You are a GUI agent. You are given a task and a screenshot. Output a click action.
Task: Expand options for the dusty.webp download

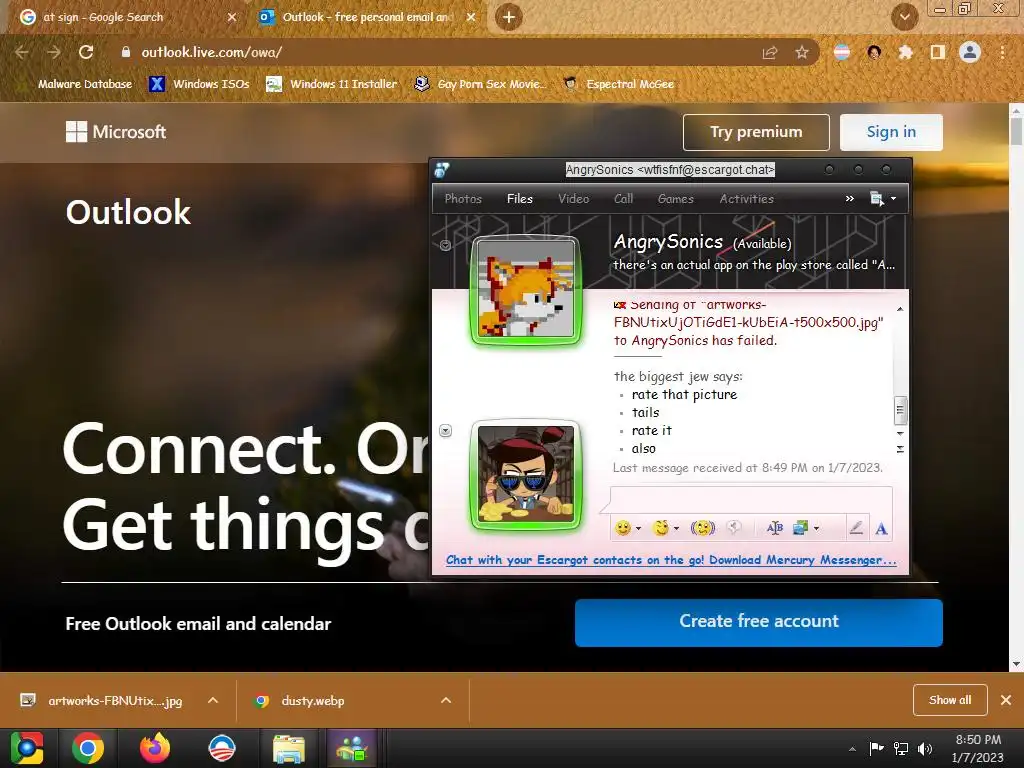[446, 700]
